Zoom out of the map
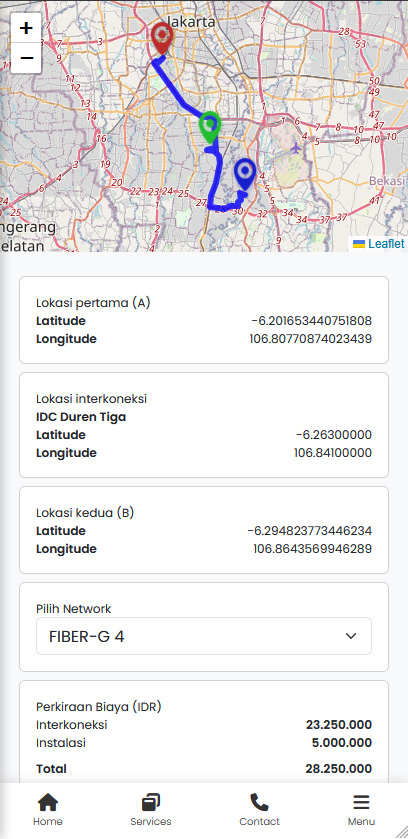 (x=26, y=58)
